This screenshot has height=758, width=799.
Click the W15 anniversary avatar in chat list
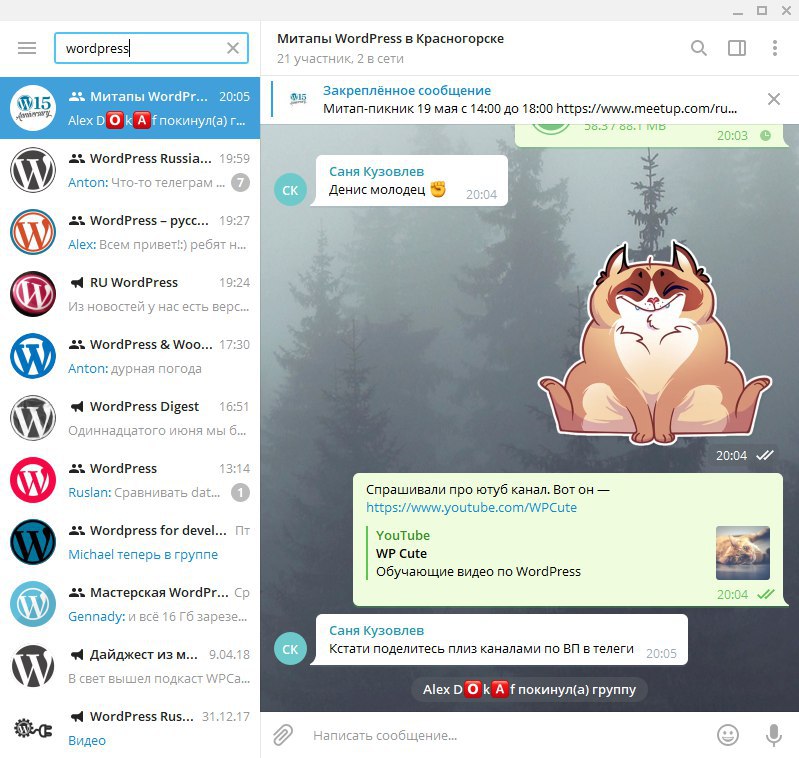33,108
